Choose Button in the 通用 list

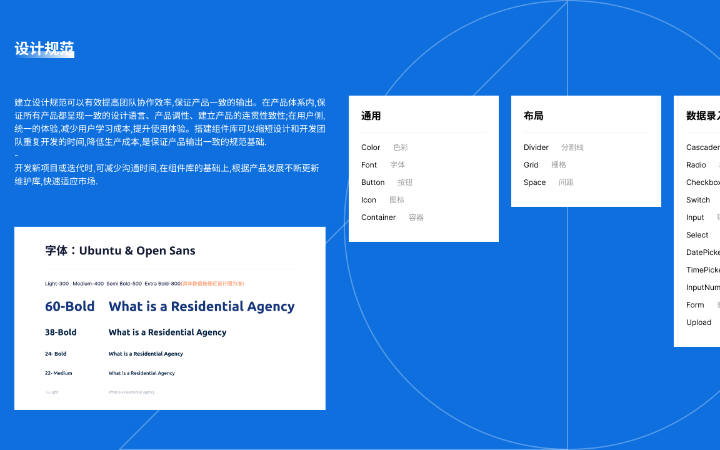coord(373,183)
